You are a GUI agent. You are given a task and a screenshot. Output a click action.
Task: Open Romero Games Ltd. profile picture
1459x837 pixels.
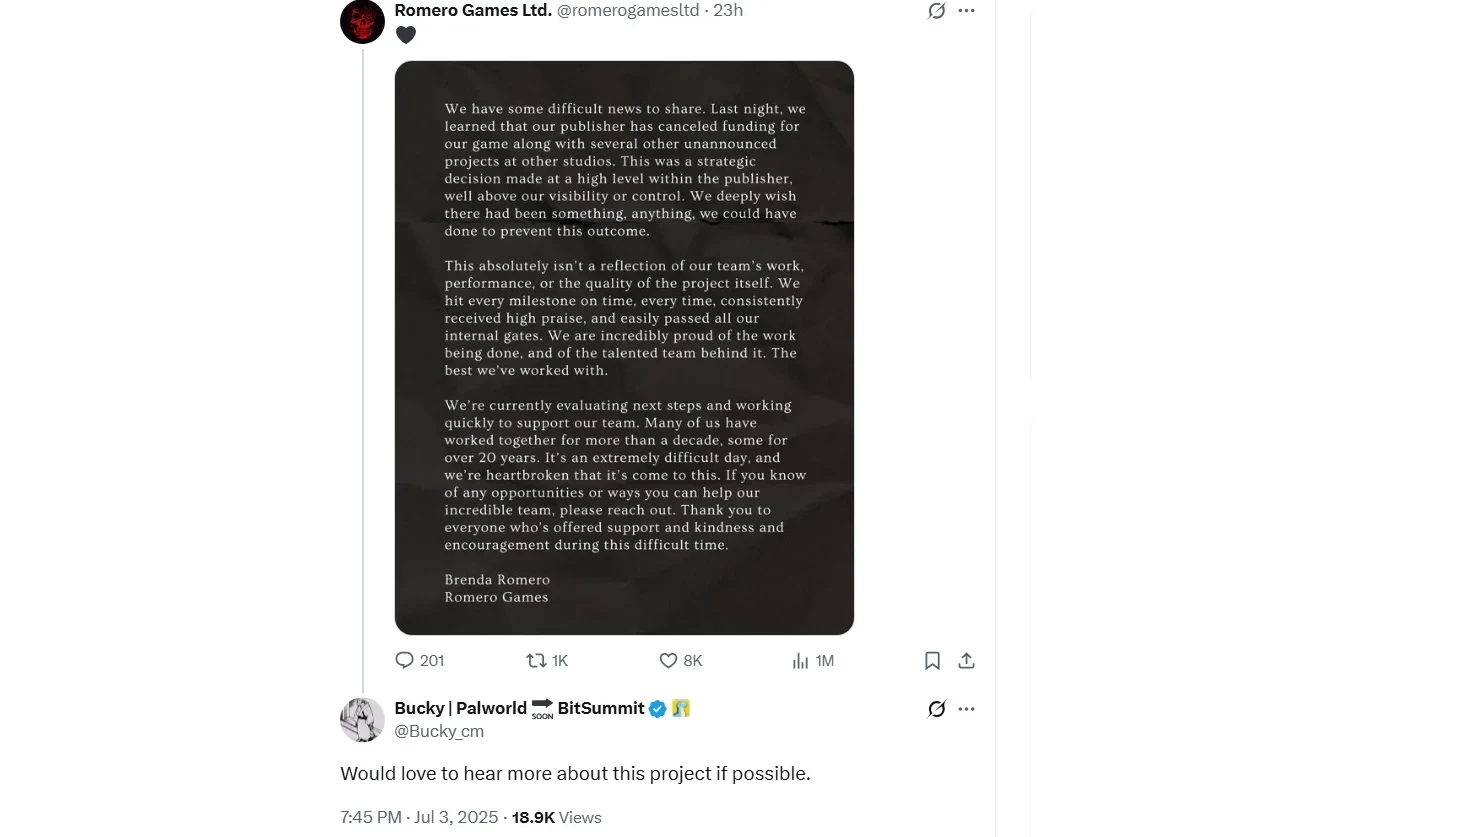pyautogui.click(x=362, y=21)
